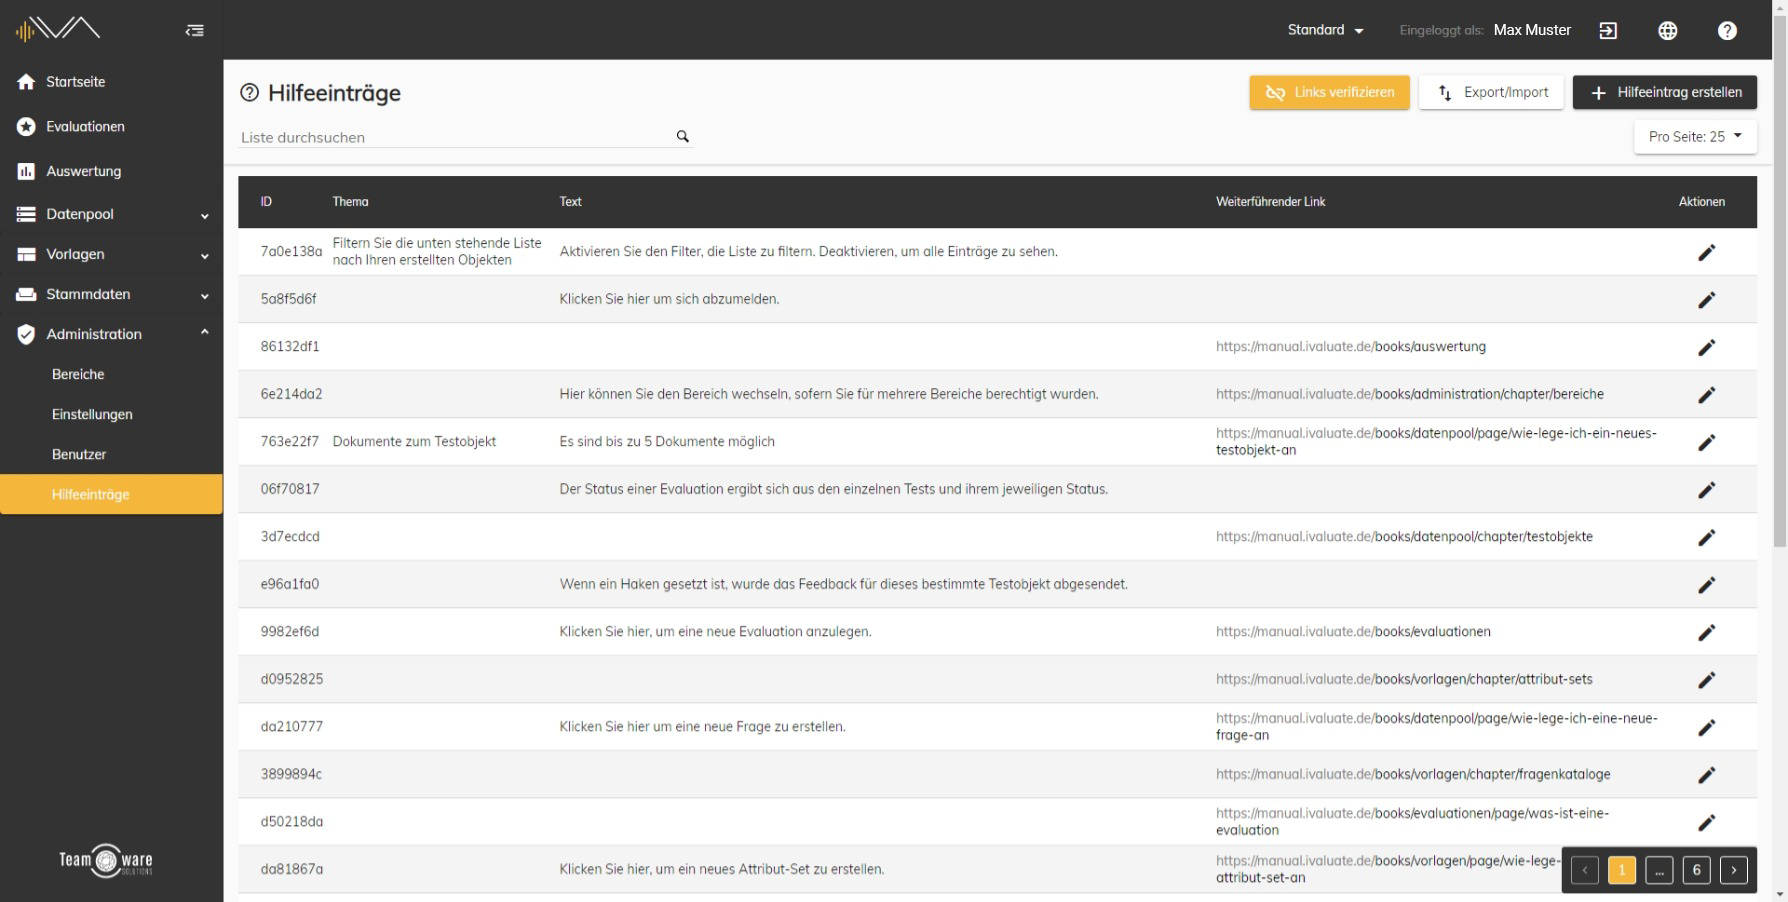Click the Teamware logo in the sidebar
Viewport: 1788px width, 902px height.
pos(106,860)
